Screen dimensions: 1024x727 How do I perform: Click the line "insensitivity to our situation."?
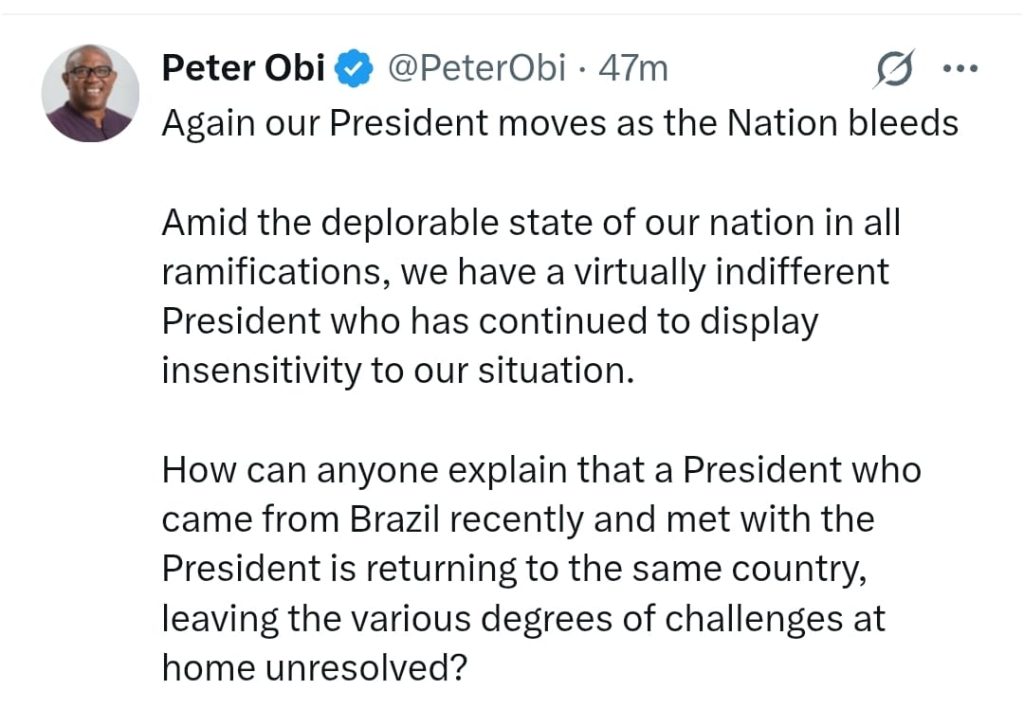[398, 371]
